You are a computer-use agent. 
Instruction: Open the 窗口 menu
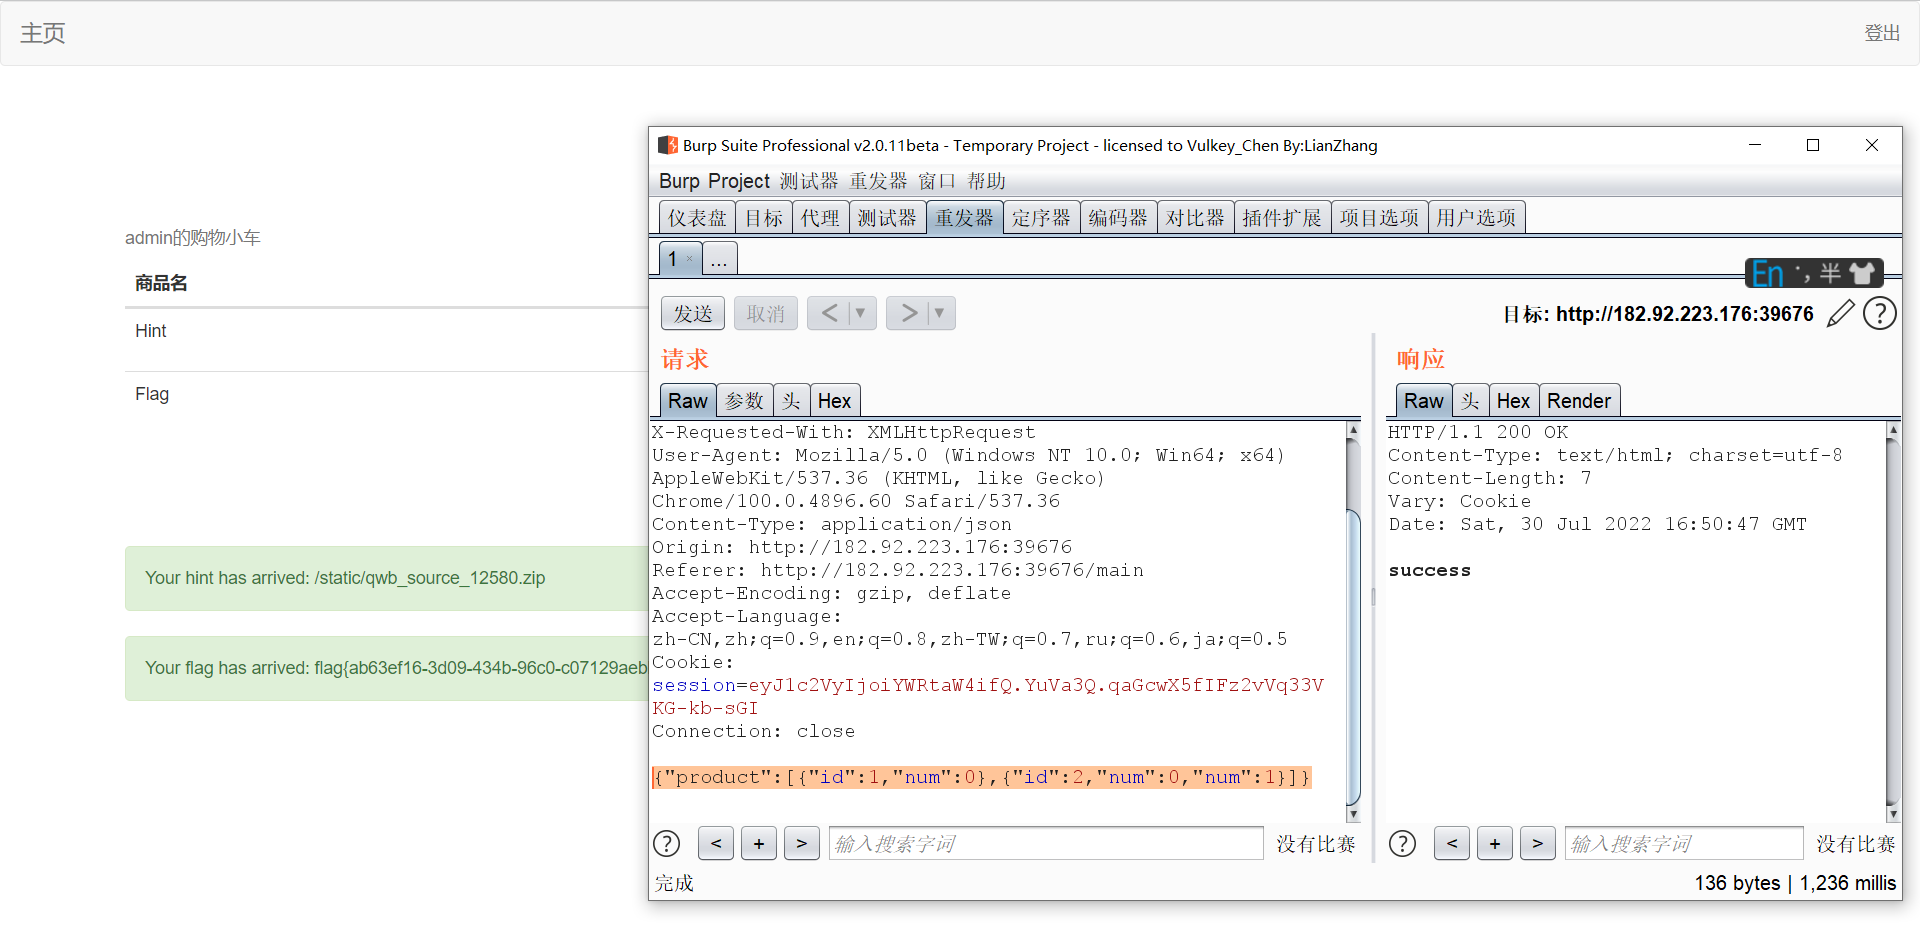(937, 181)
